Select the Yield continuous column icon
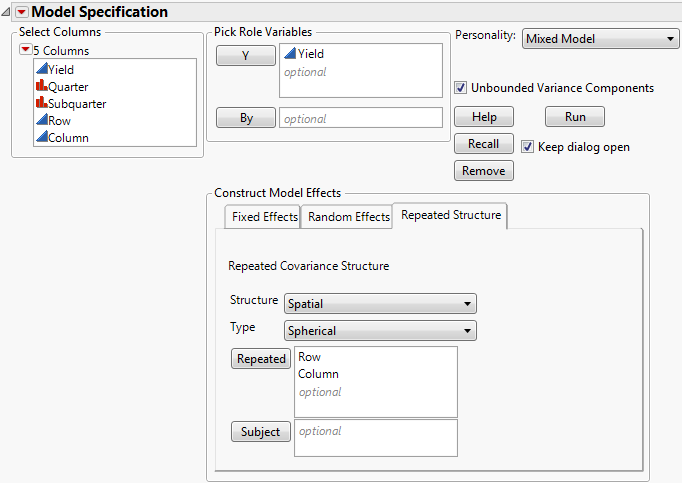682x483 pixels. coord(40,70)
